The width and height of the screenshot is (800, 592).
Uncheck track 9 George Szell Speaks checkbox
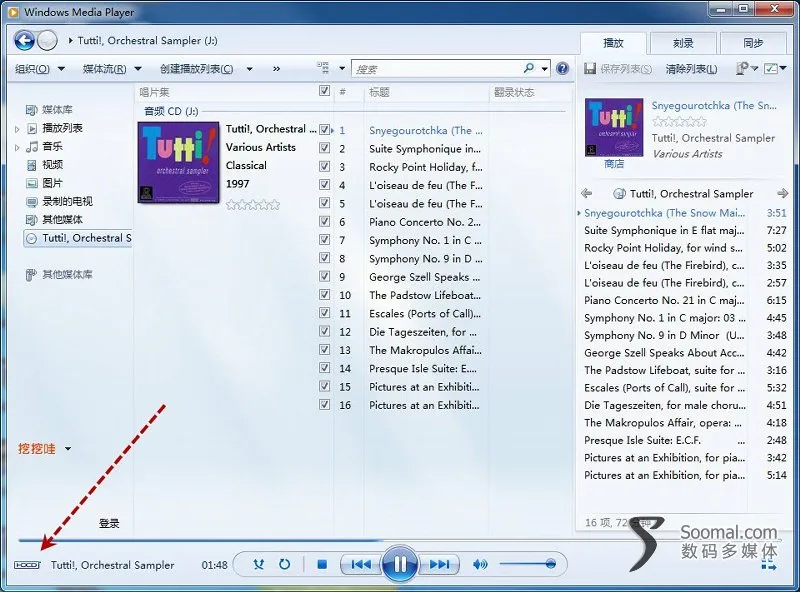coord(324,276)
